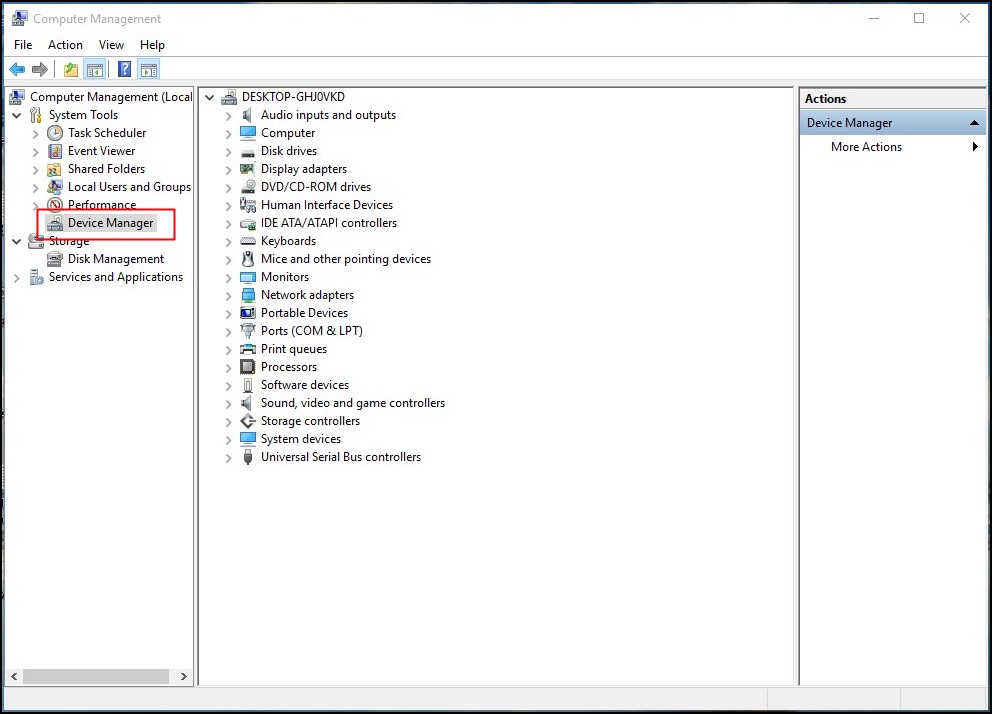Click the Up one level folder icon
992x714 pixels.
coord(71,70)
